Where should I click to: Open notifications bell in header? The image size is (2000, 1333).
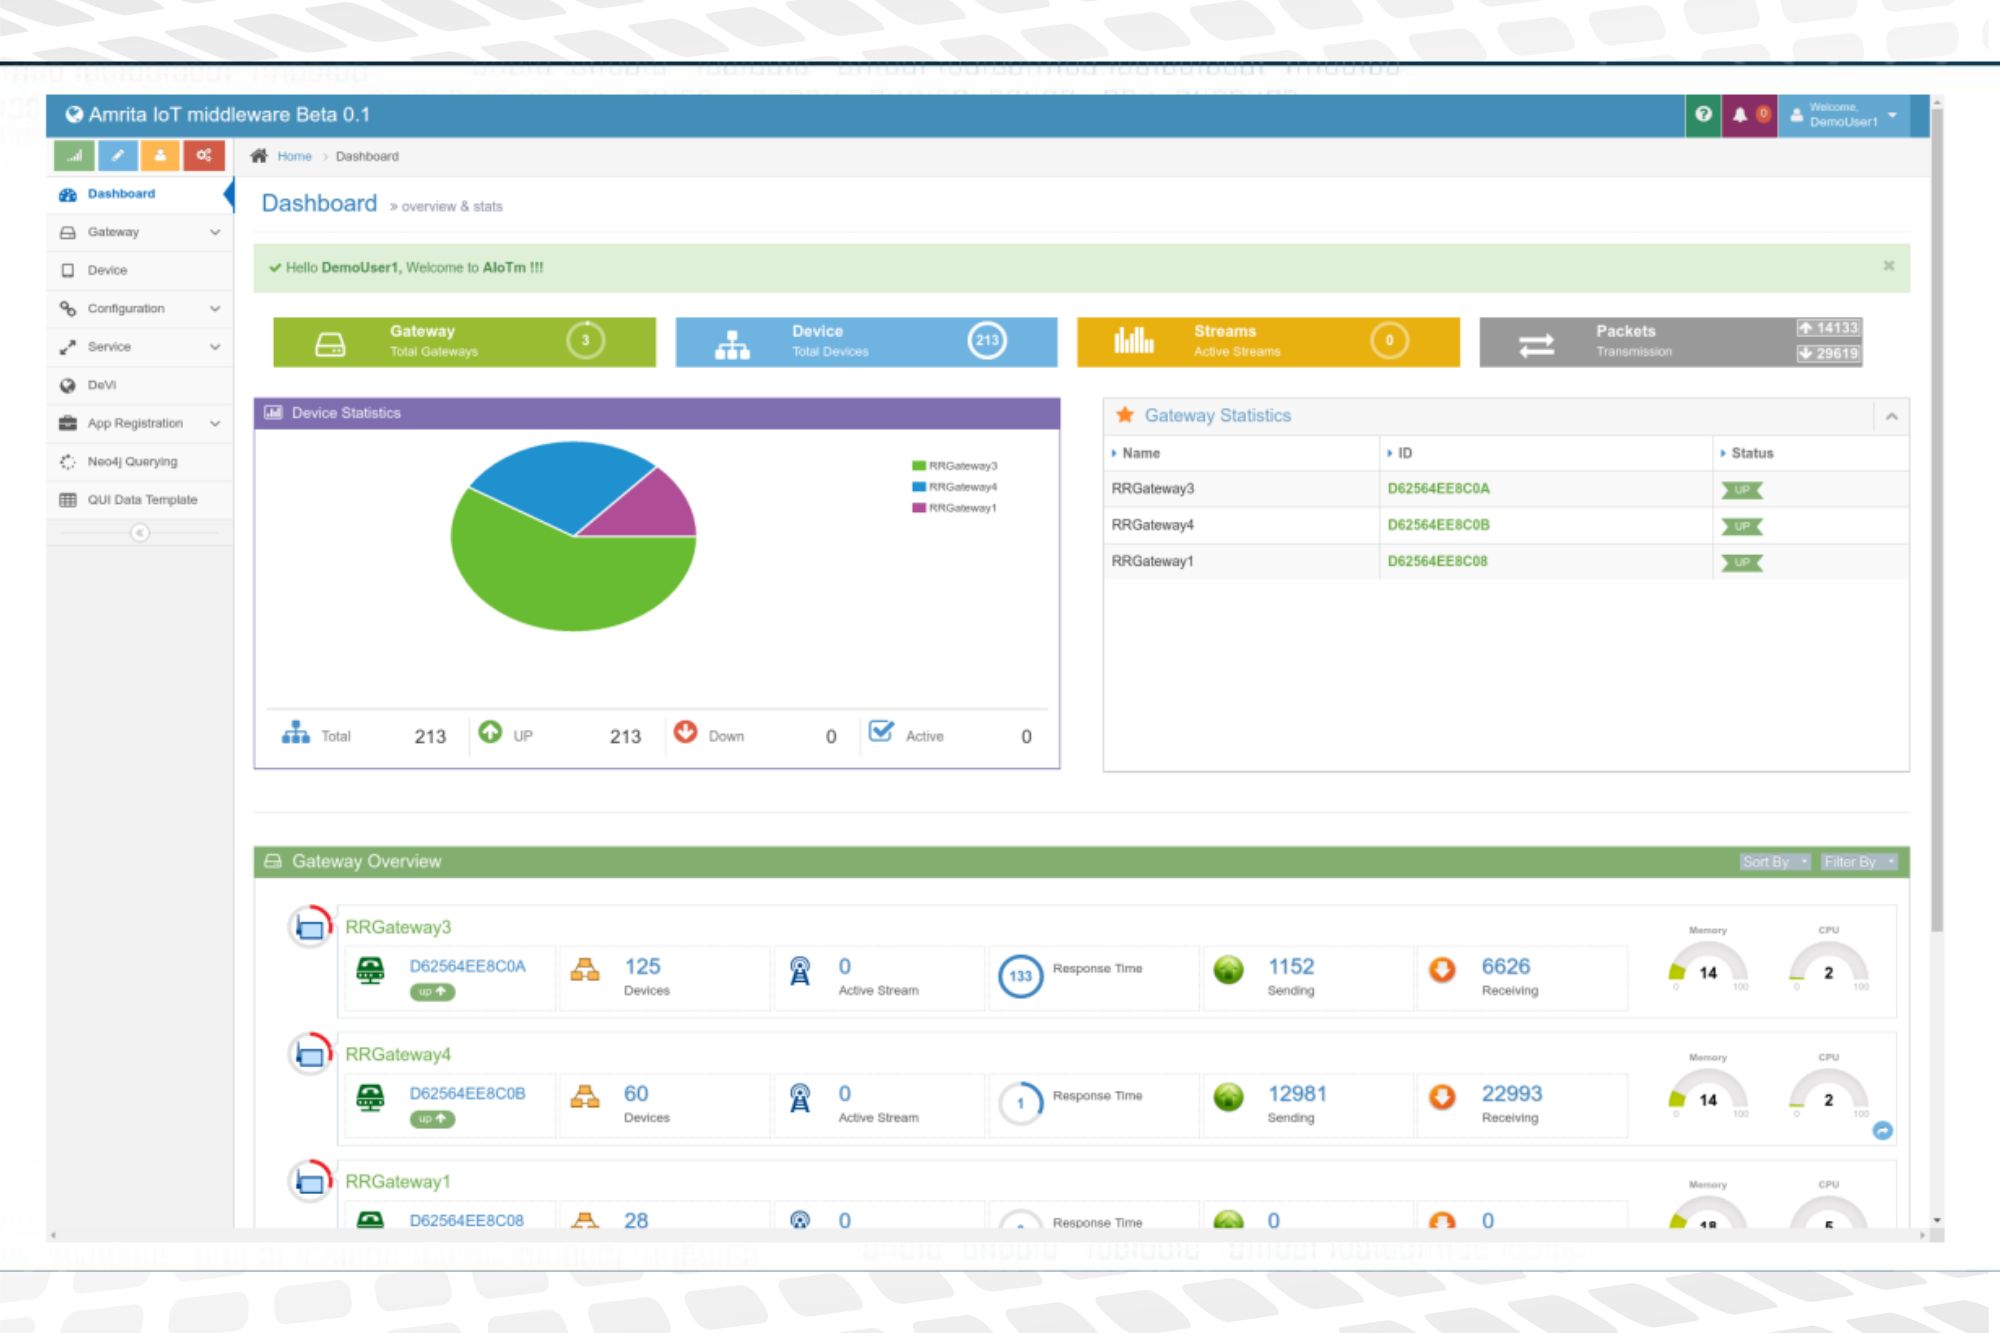coord(1741,115)
